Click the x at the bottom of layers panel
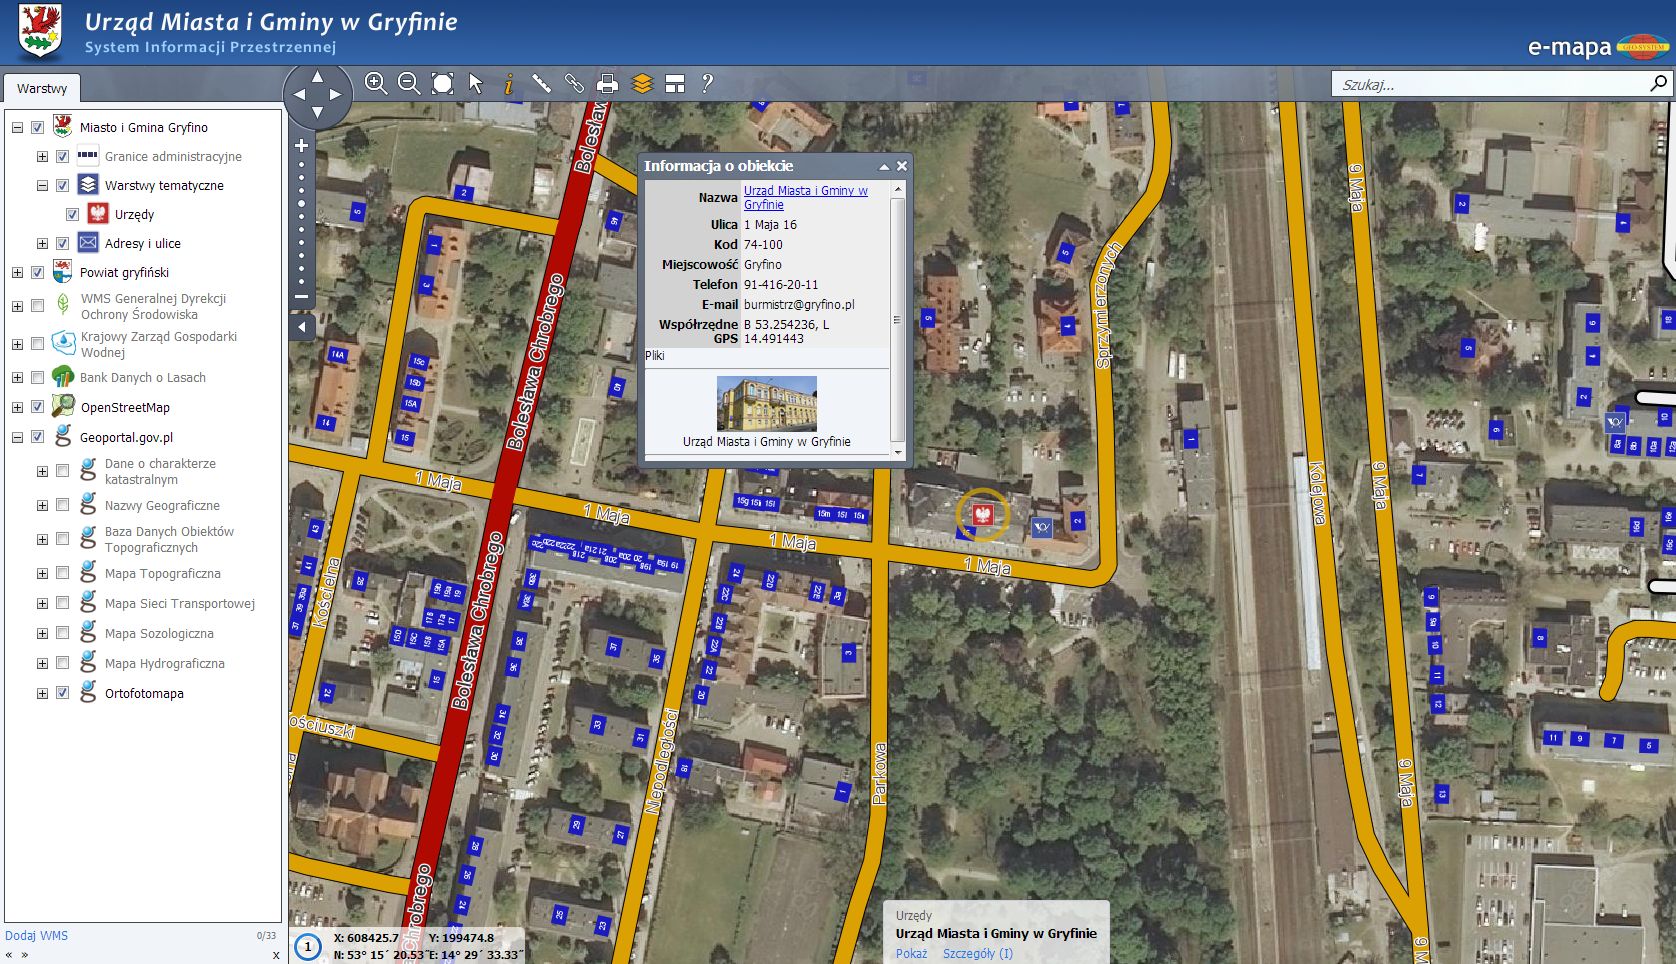Screen dimensions: 1676x964 [276, 954]
